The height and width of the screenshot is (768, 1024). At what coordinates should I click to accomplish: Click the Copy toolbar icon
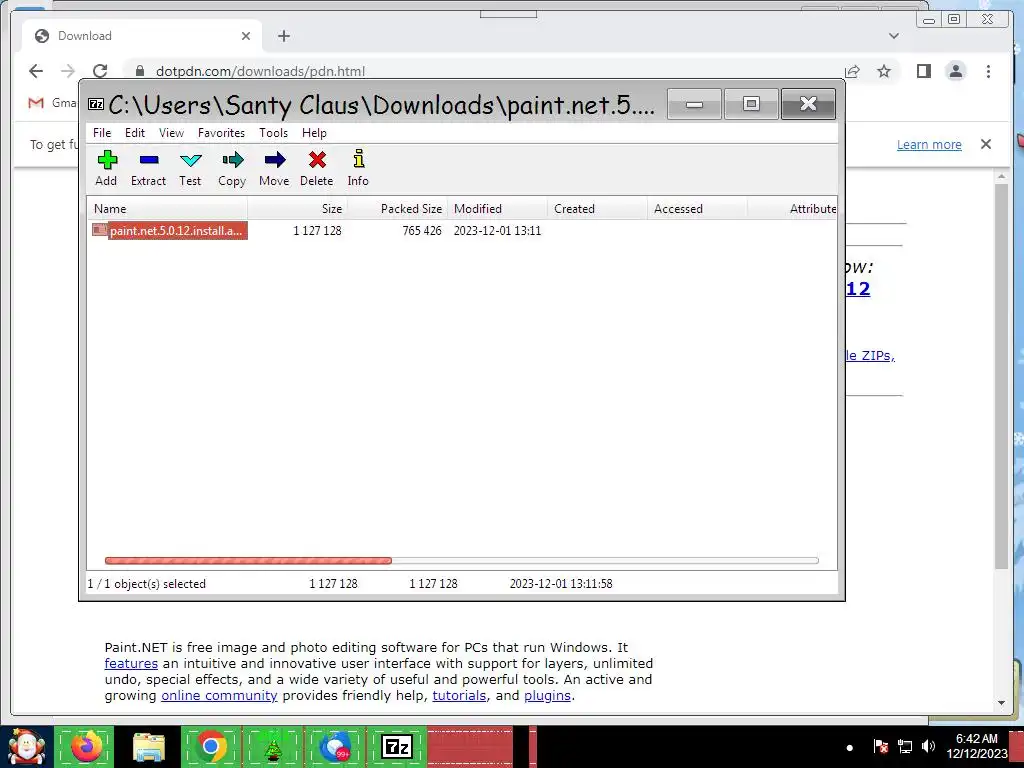coord(232,168)
